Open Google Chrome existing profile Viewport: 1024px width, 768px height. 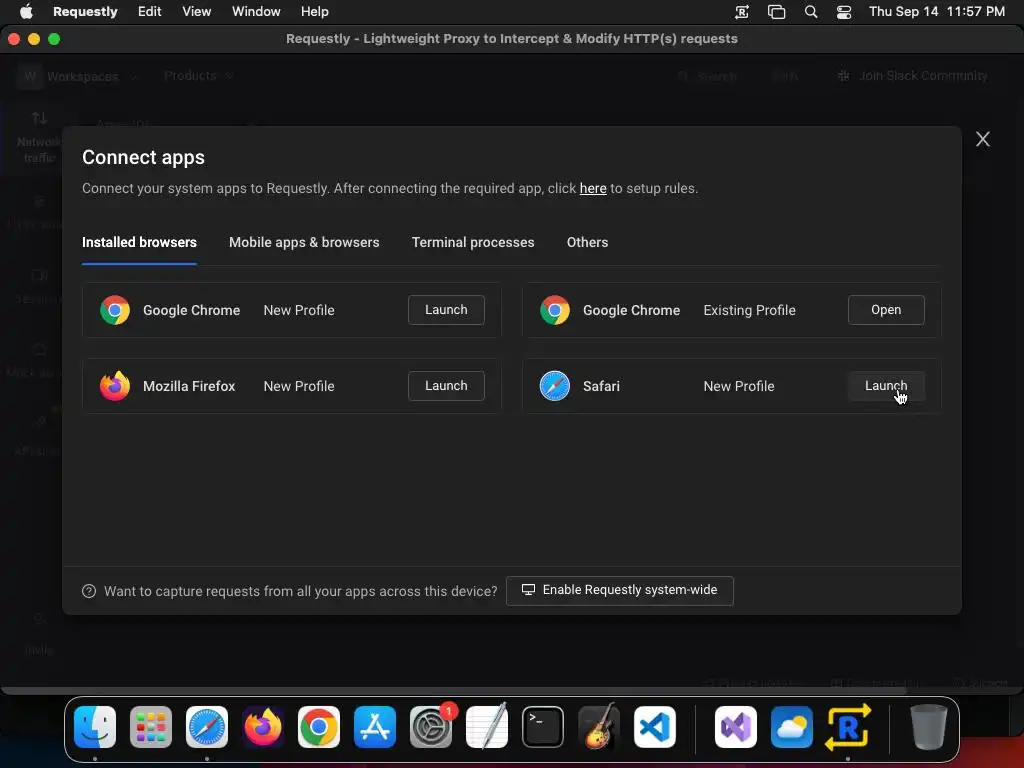886,310
